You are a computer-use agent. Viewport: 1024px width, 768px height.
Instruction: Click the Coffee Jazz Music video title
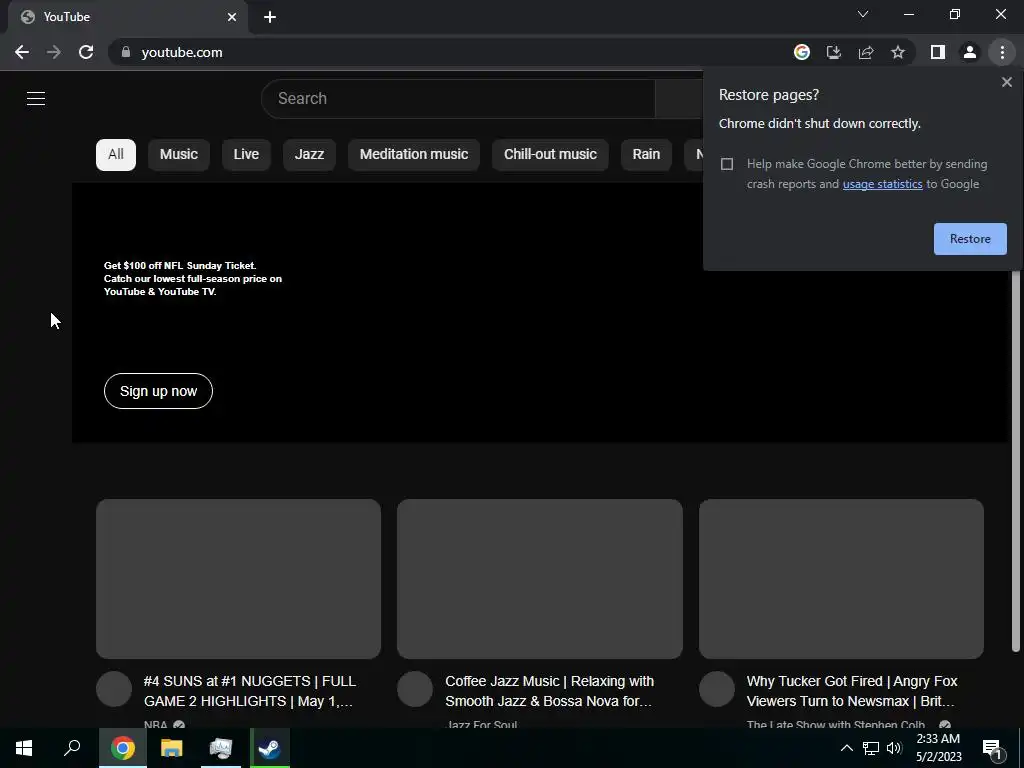coord(549,691)
